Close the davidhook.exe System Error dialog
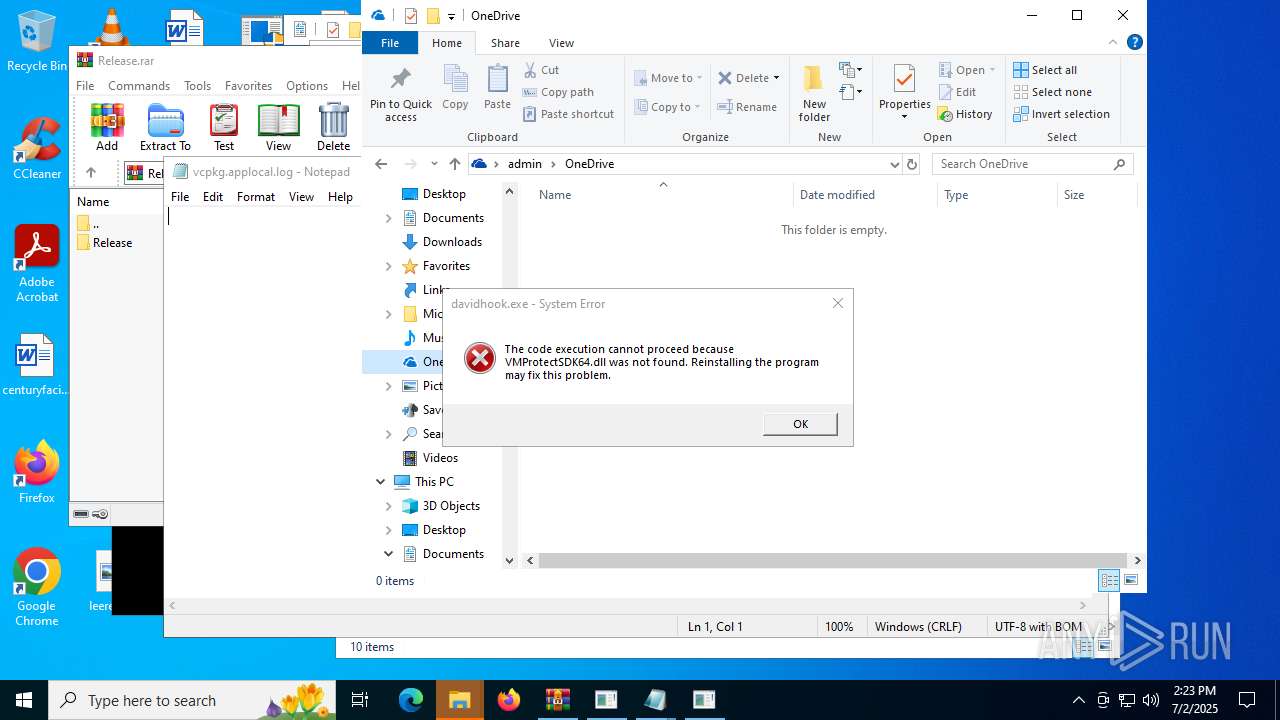Viewport: 1280px width, 720px height. 838,303
